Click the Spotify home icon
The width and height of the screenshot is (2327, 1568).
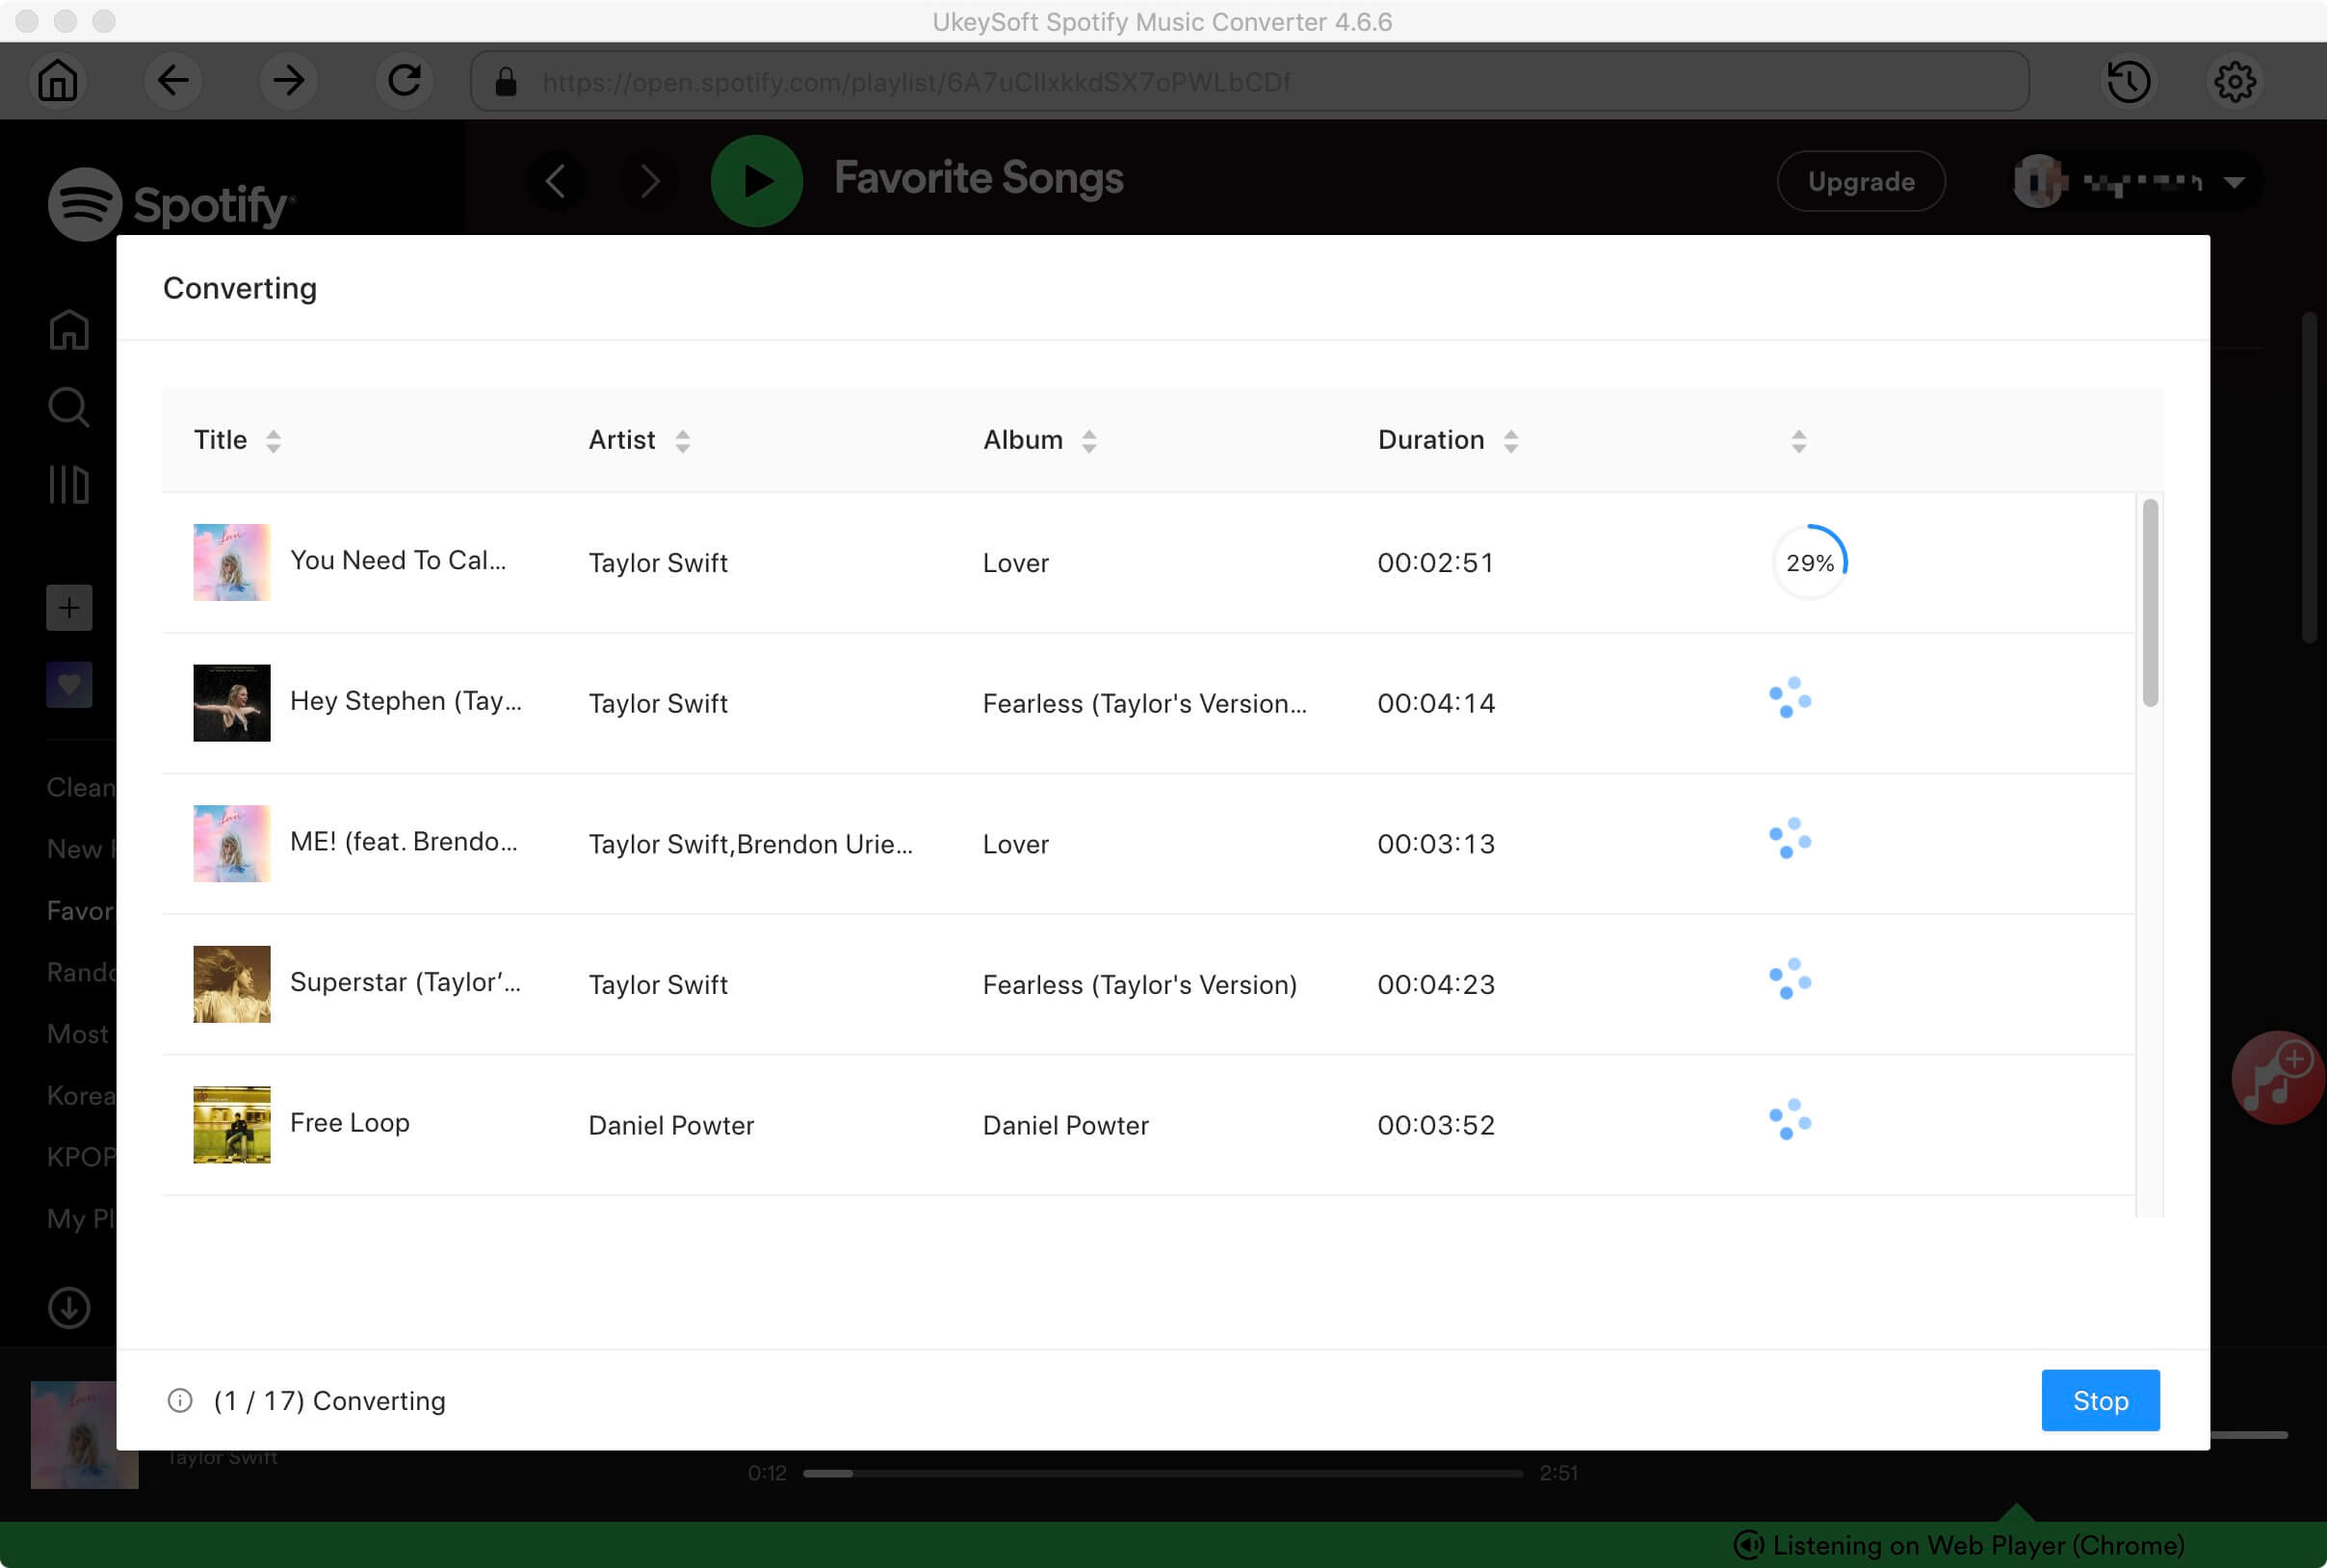[68, 330]
